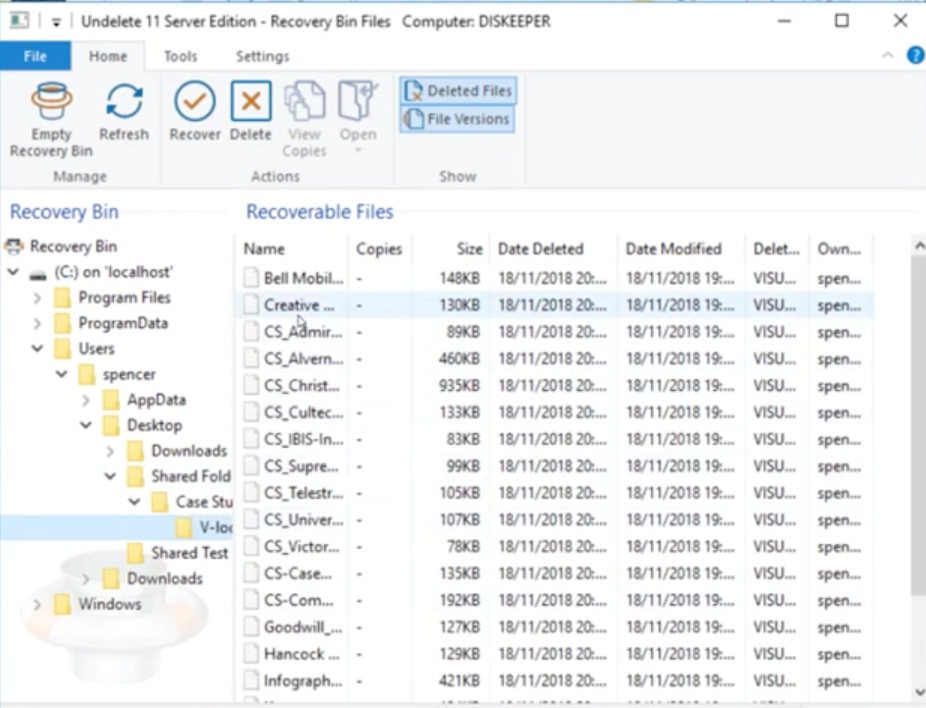Select the CS-Case... file
The image size is (926, 708).
(x=298, y=573)
